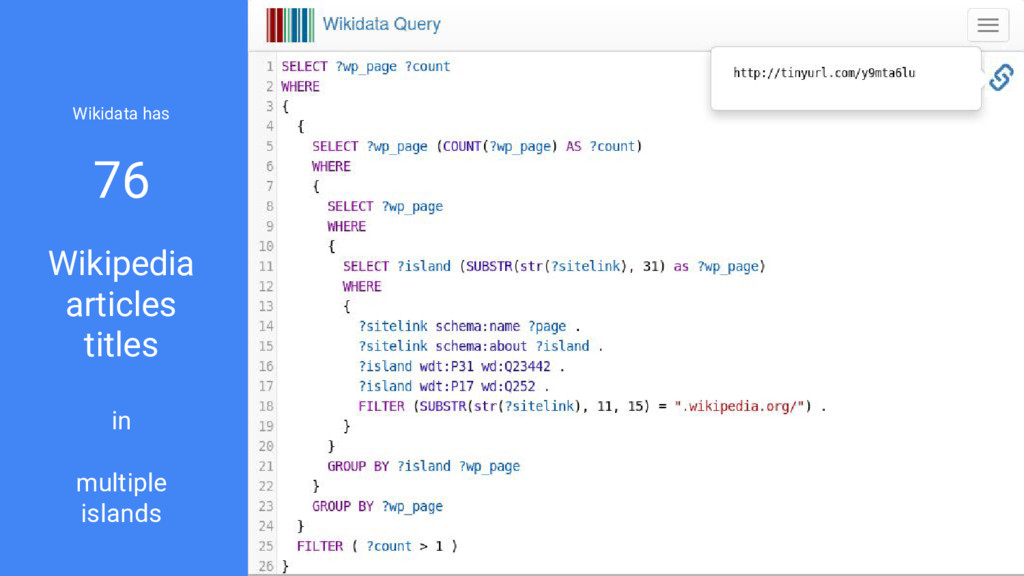Click line number 26 in gutter
This screenshot has width=1024, height=576.
coord(266,566)
